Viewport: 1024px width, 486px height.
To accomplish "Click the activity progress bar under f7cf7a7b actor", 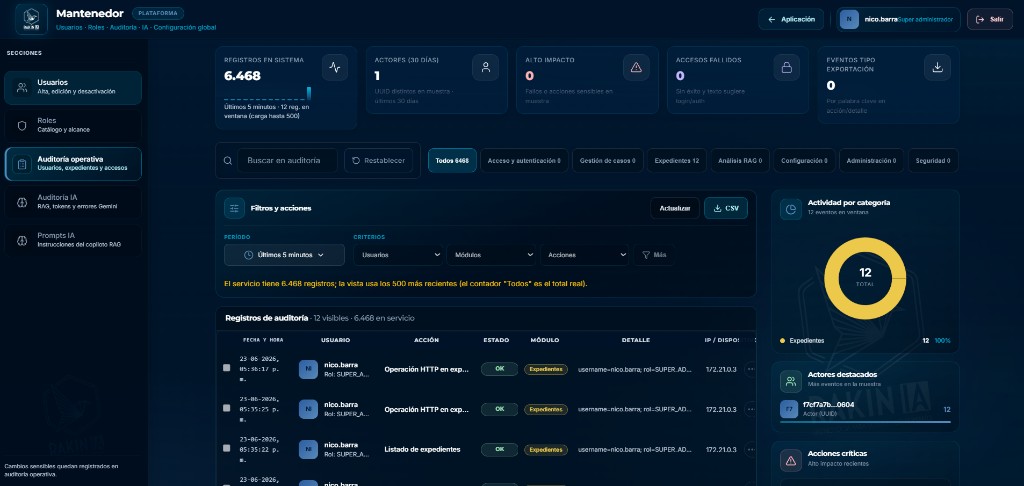I will 865,422.
